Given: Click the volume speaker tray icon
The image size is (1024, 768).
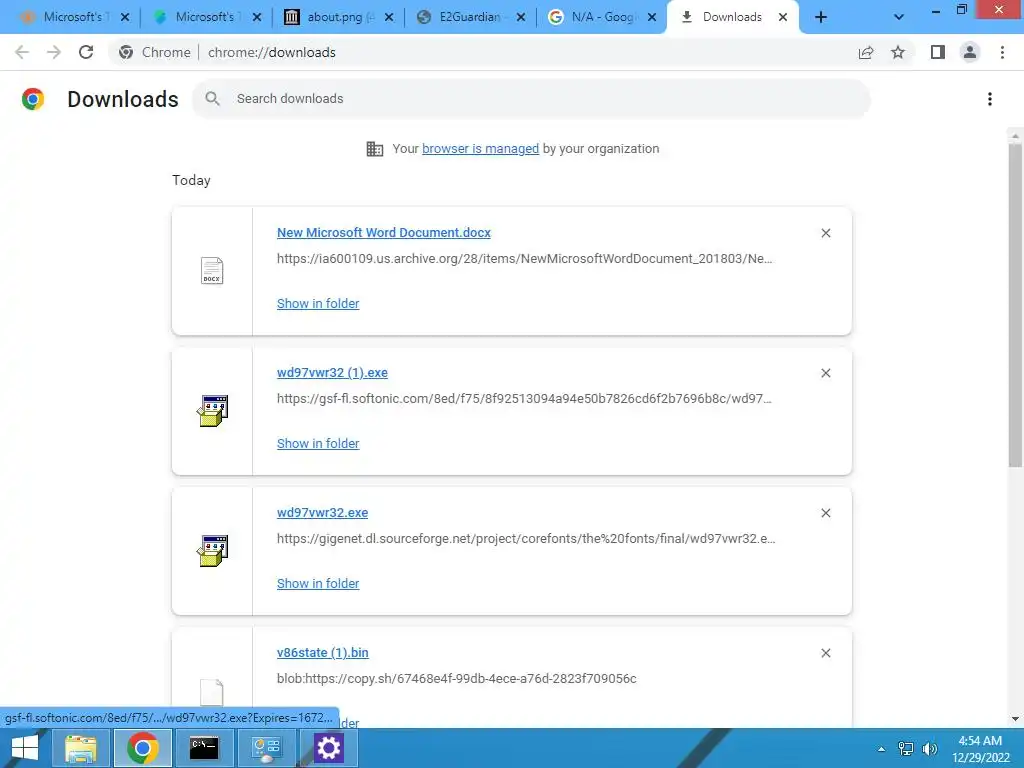Looking at the screenshot, I should [930, 749].
